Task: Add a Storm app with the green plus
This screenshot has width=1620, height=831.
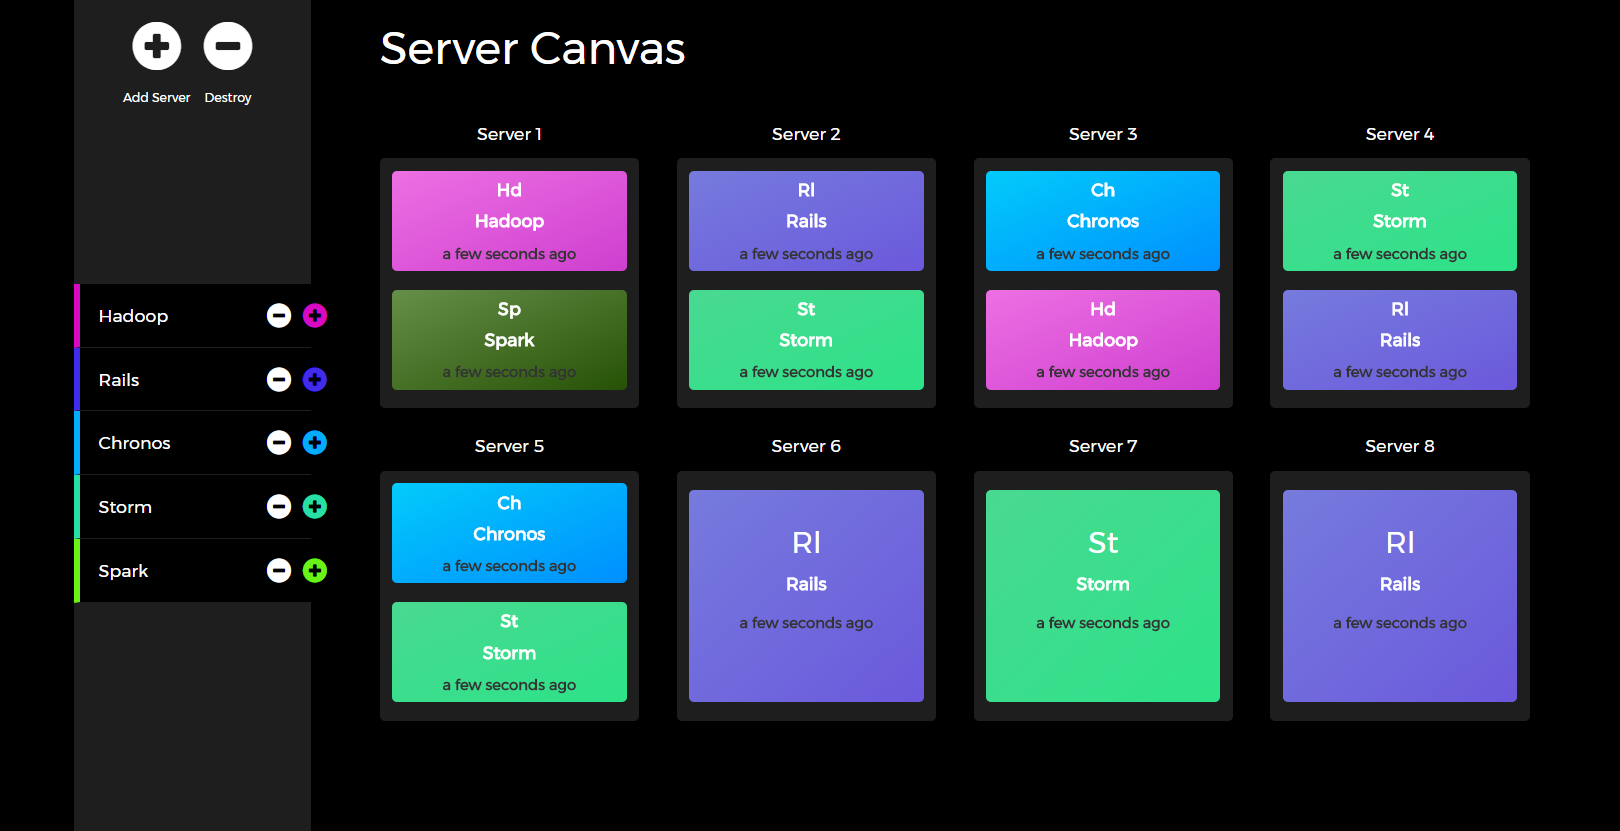Action: click(315, 507)
